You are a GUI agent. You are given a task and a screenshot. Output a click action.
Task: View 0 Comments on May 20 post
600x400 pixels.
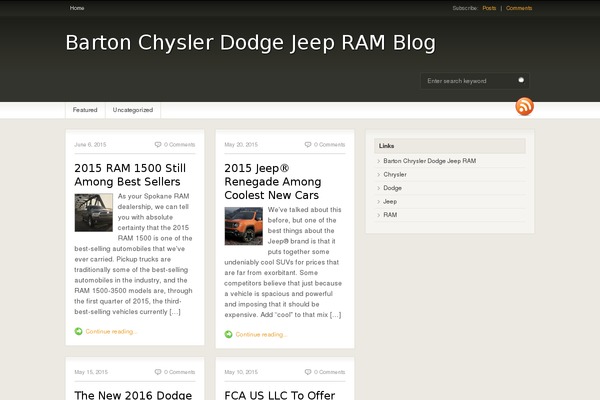(x=329, y=145)
